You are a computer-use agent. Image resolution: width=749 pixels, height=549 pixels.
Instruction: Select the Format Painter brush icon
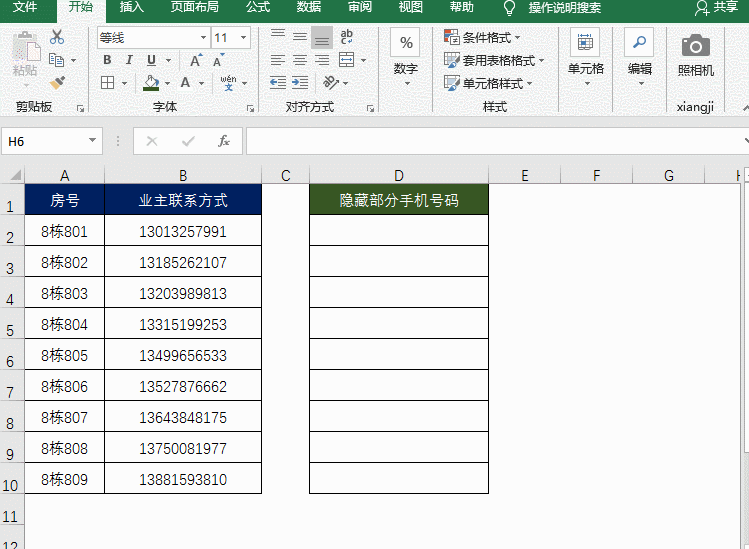point(57,83)
